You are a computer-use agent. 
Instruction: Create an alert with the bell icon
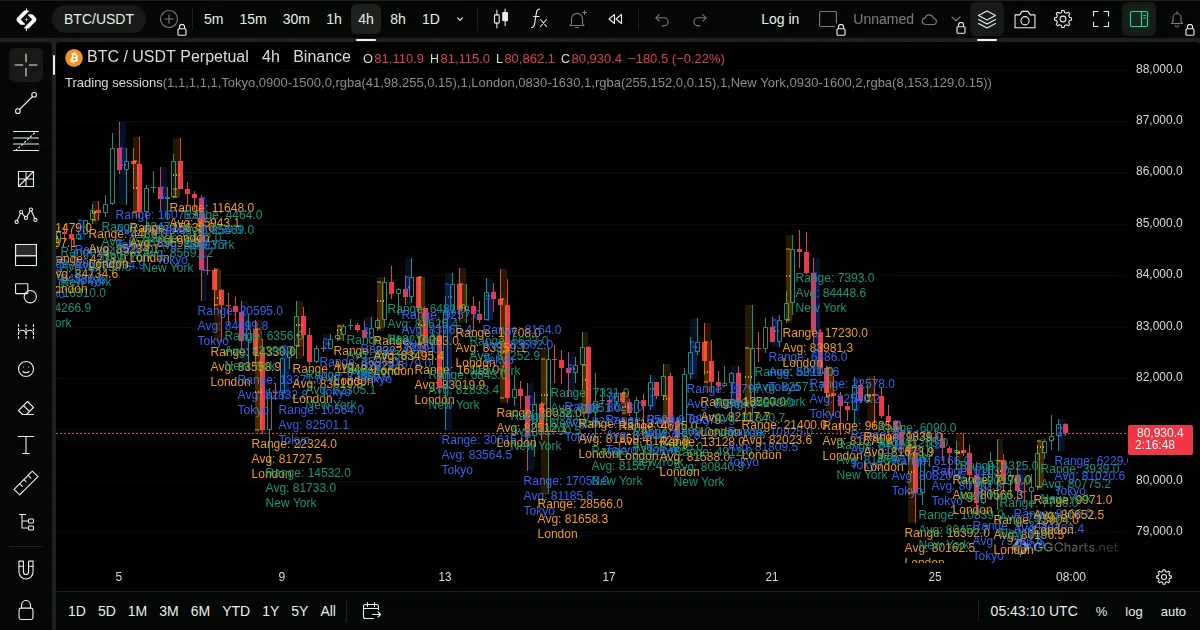click(x=578, y=19)
